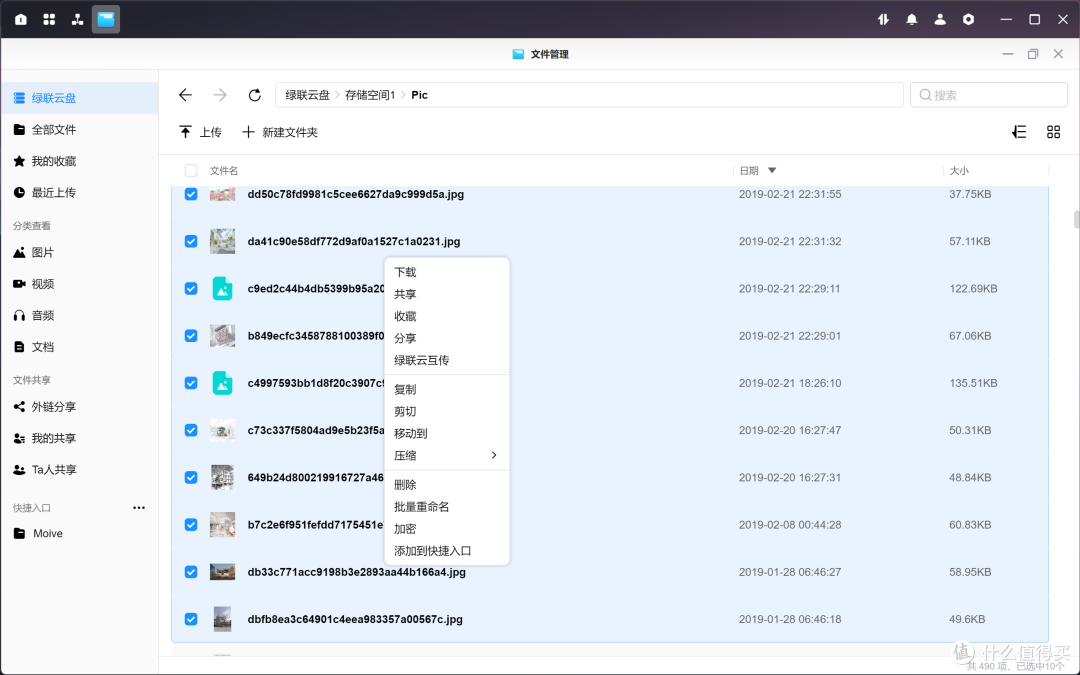
Task: Open the 快捷入口 three-dot menu
Action: click(x=139, y=508)
